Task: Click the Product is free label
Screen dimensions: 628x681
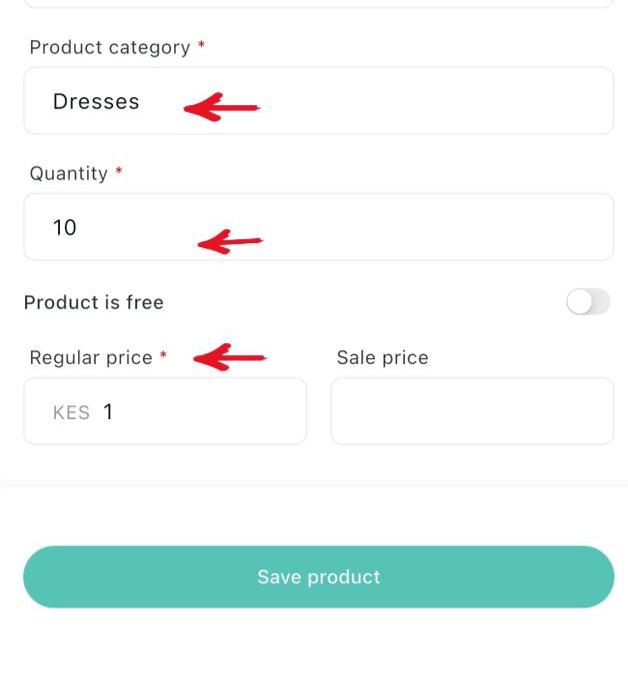Action: 94,302
